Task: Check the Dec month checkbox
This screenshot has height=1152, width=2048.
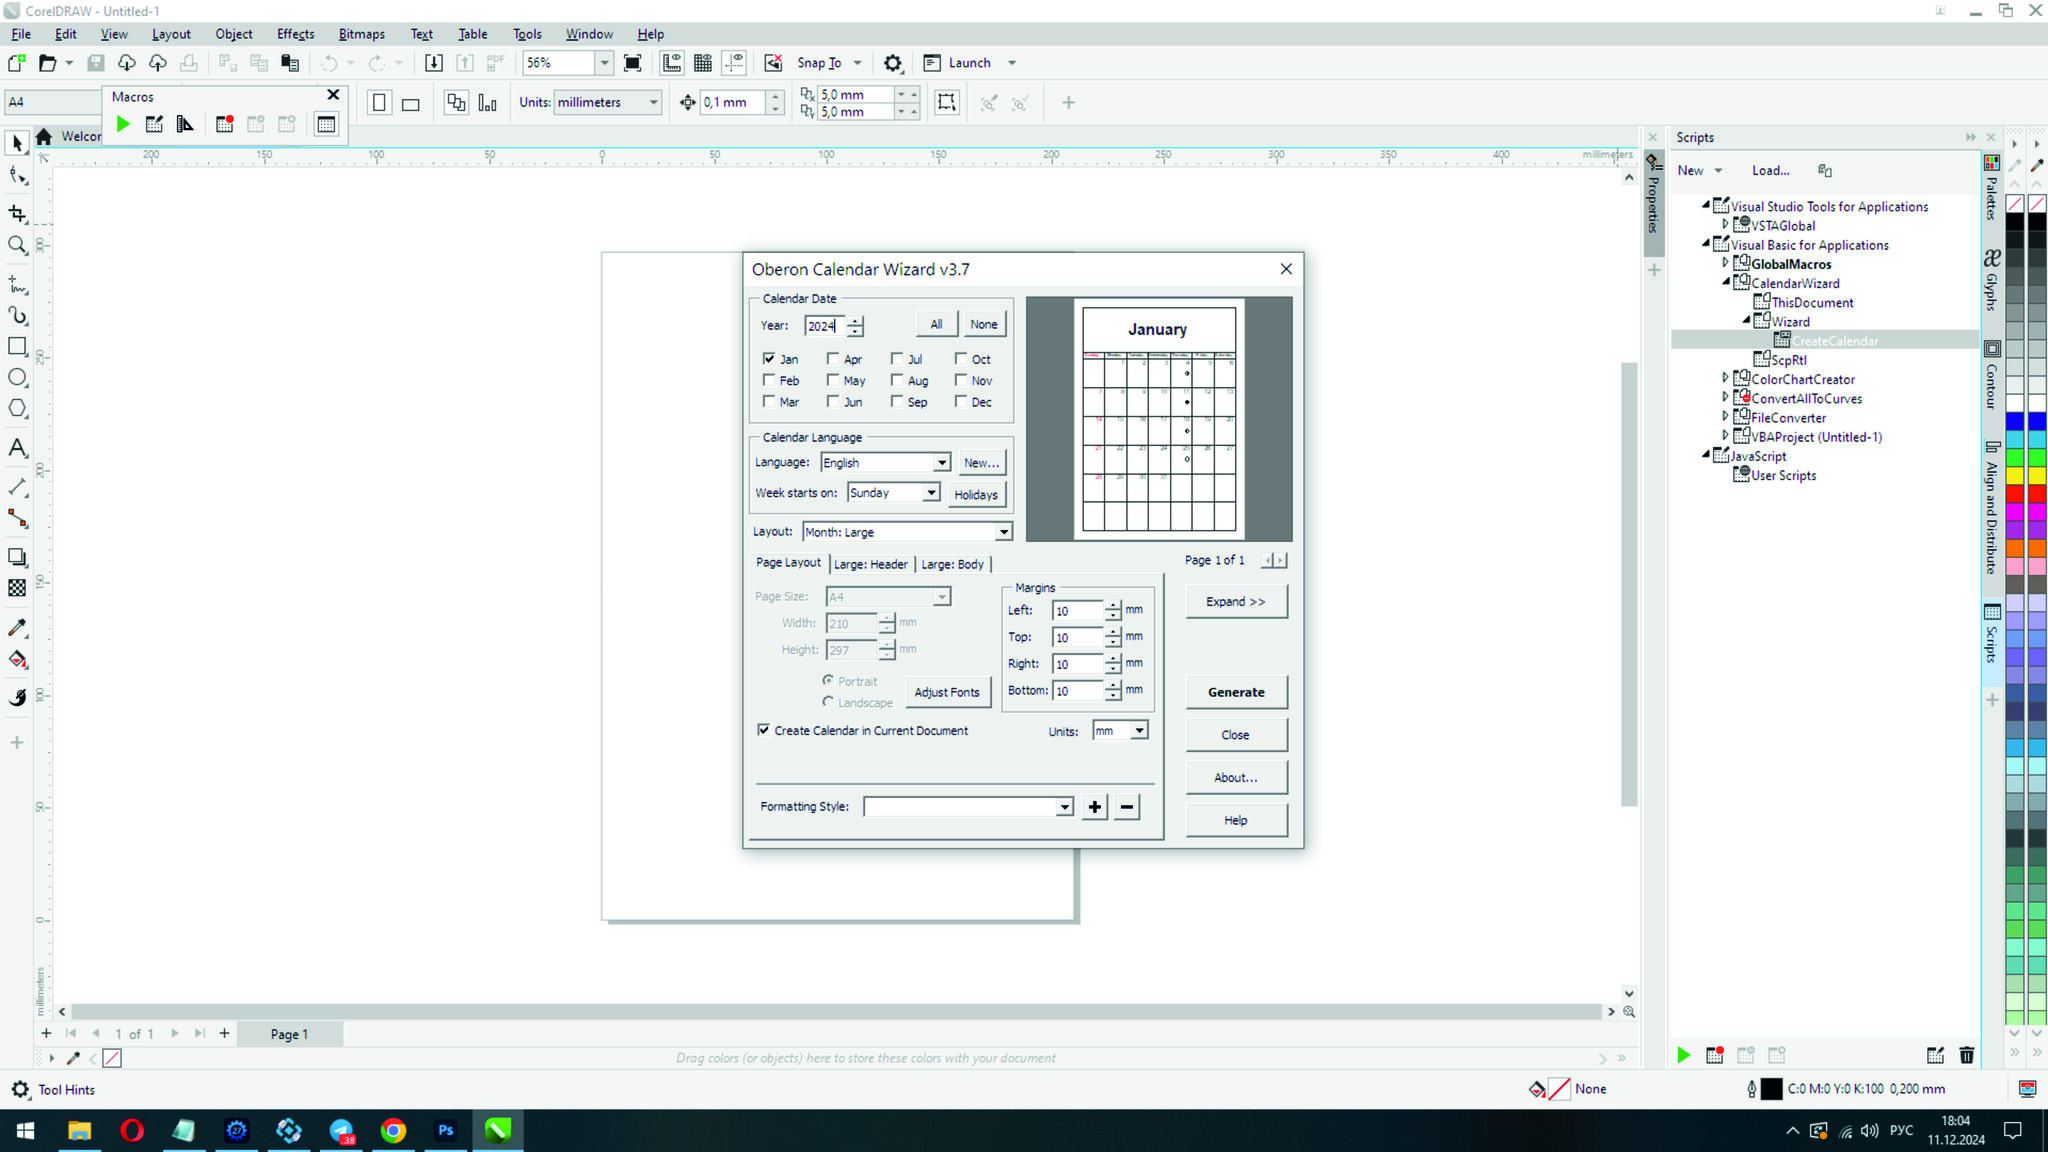Action: click(x=961, y=402)
